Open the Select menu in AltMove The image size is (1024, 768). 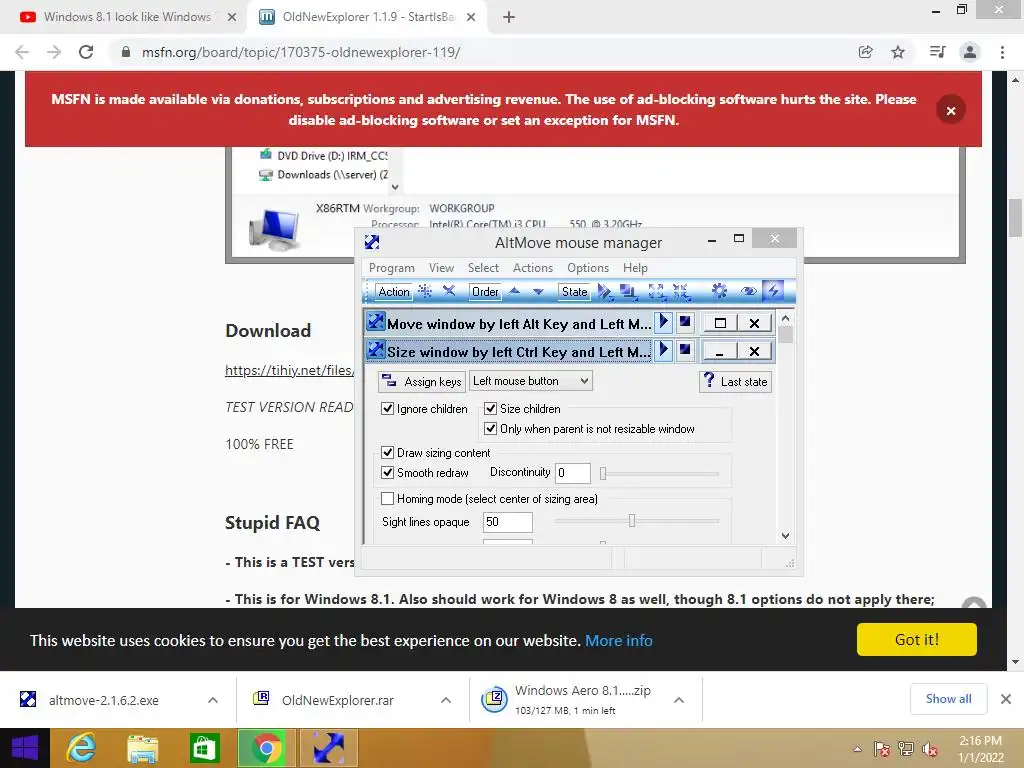pos(483,268)
